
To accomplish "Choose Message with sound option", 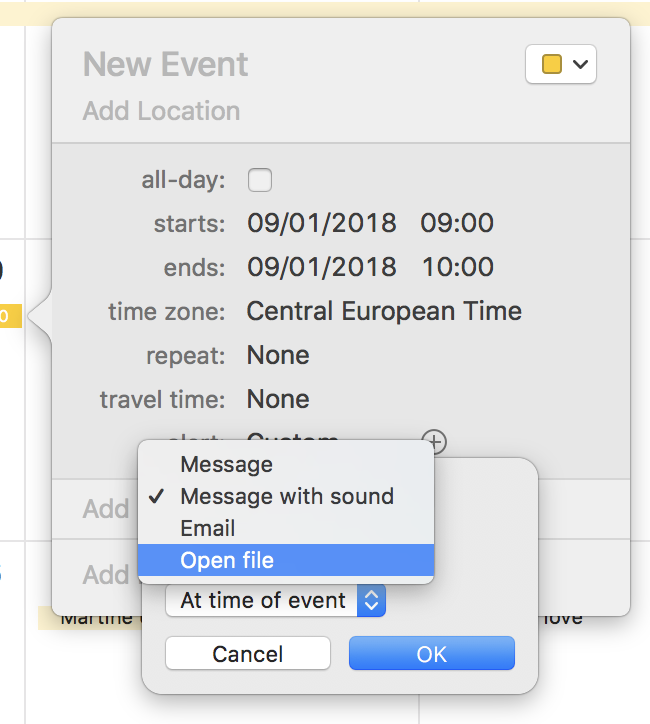I will [286, 496].
